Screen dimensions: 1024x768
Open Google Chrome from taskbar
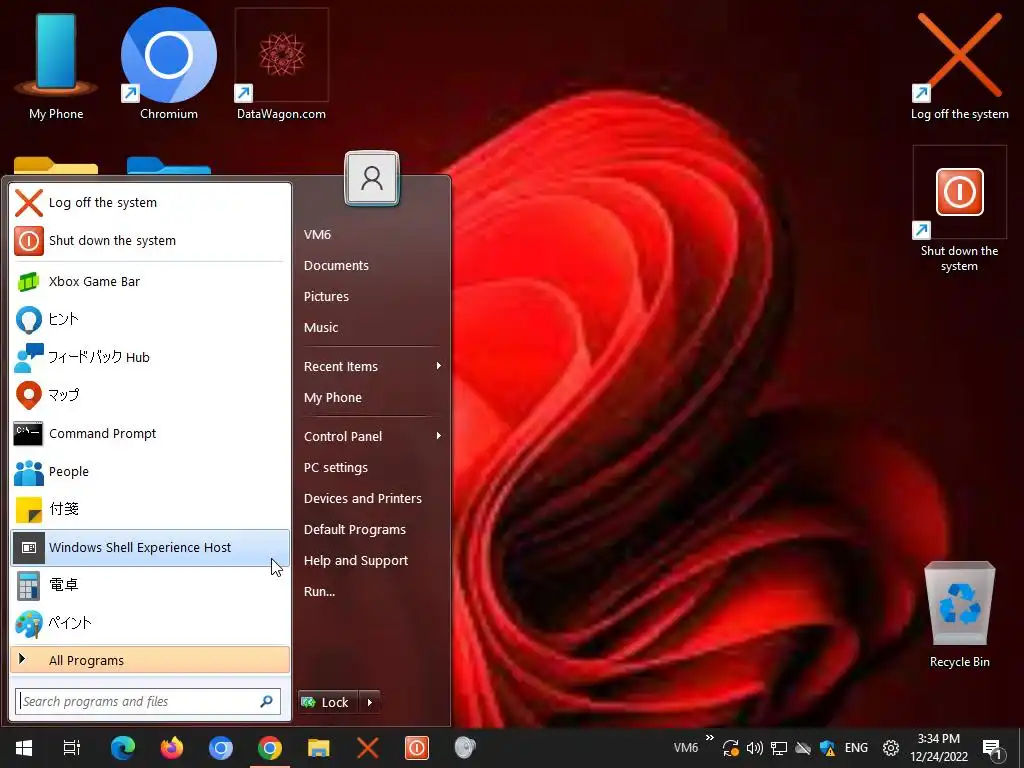[270, 748]
